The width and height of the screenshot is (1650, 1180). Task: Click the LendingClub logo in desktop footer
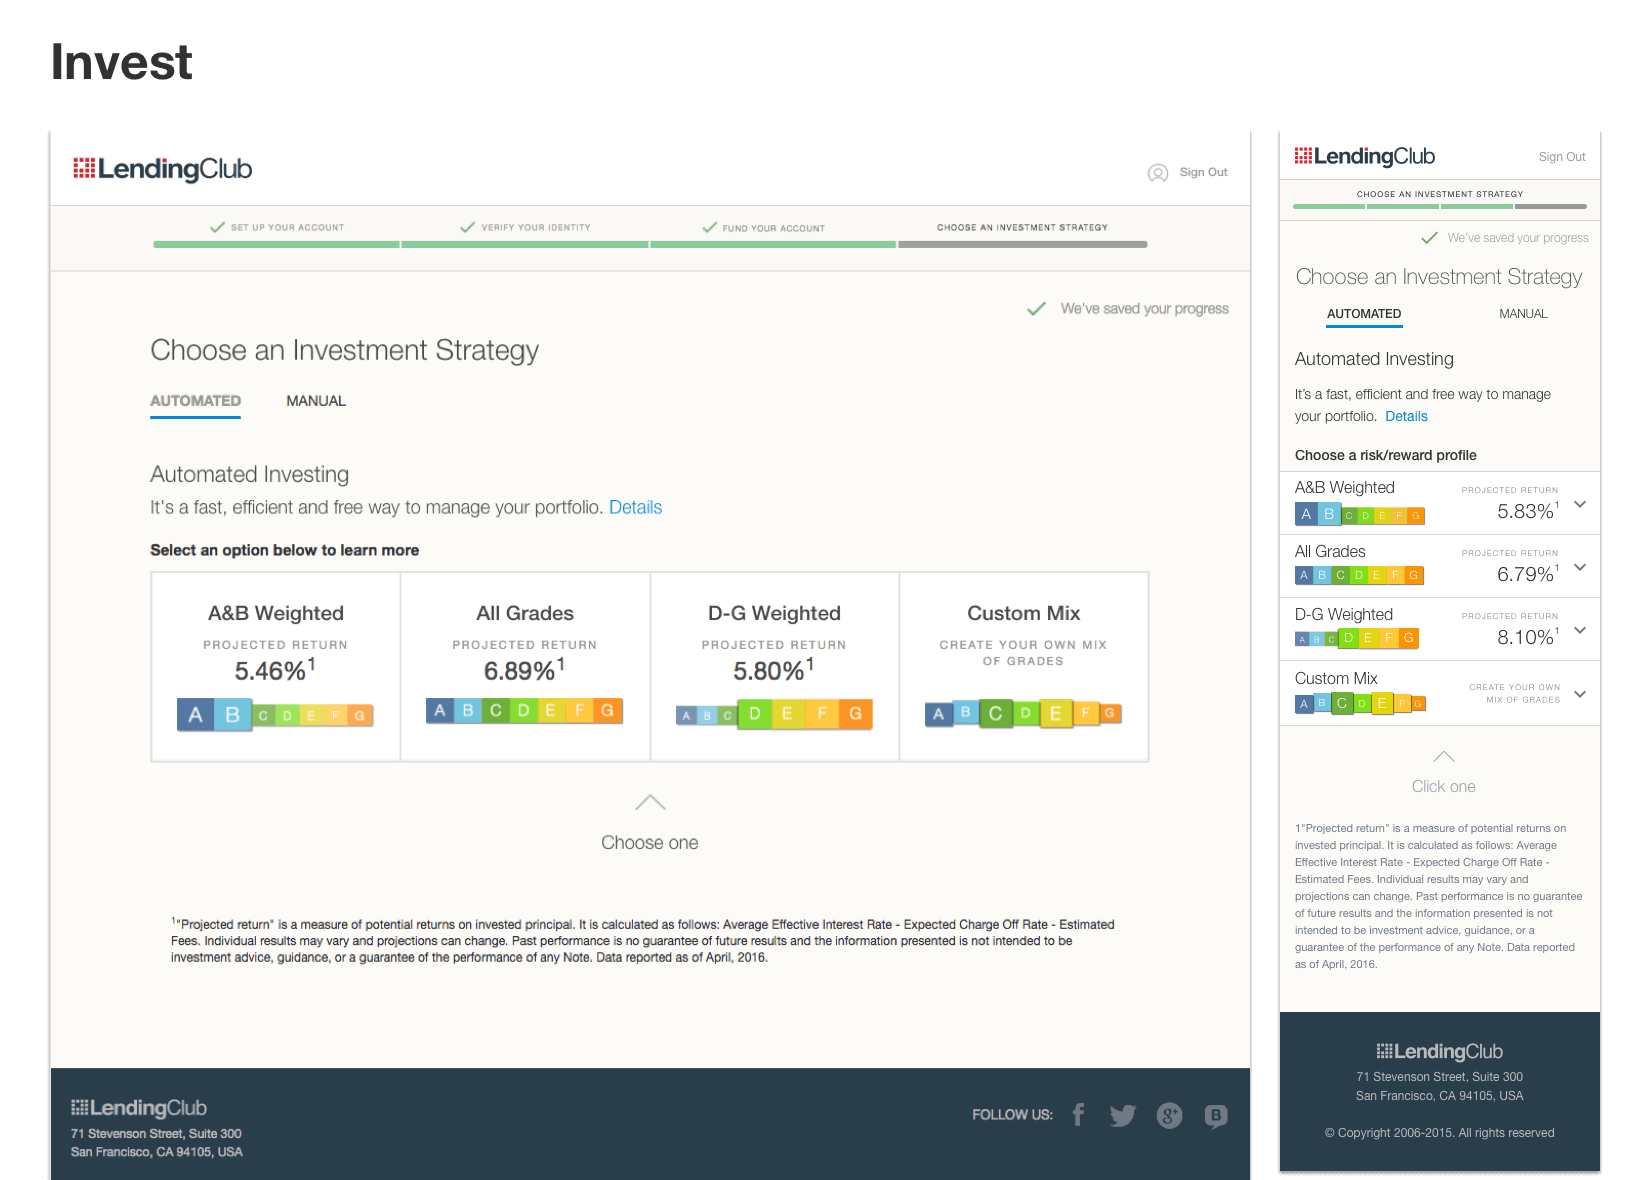click(138, 1108)
